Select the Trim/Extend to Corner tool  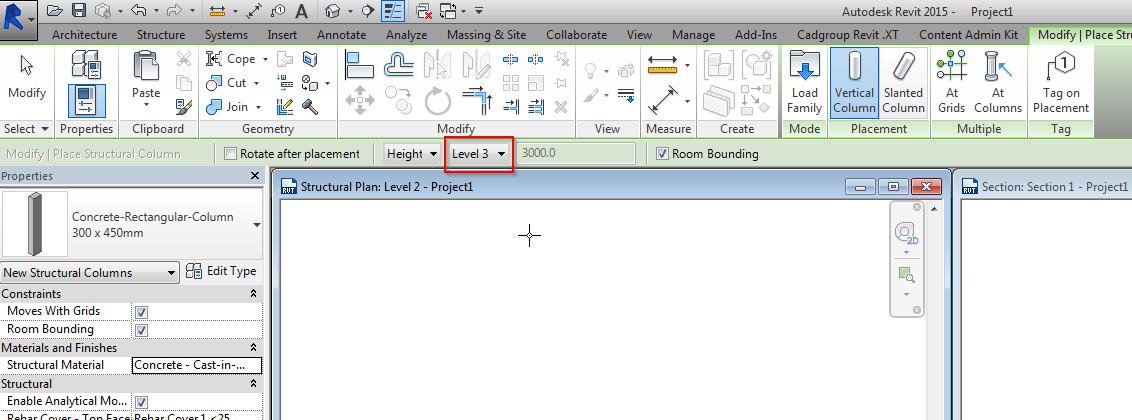pyautogui.click(x=476, y=100)
